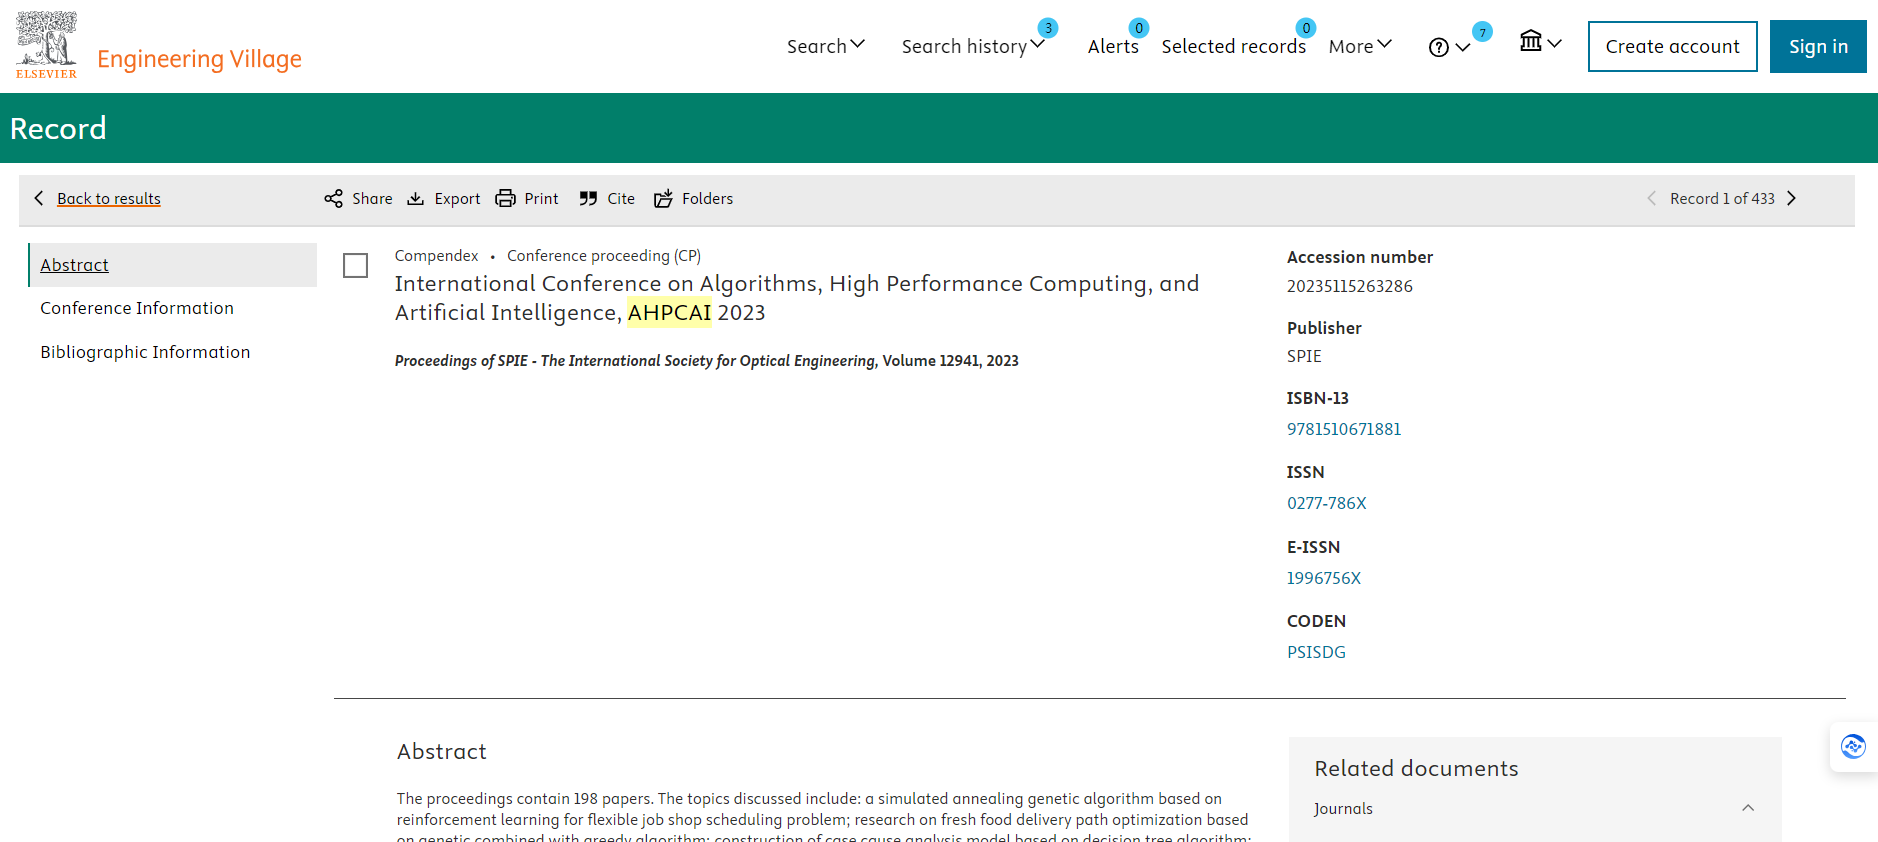Expand the More dropdown menu

click(1360, 46)
